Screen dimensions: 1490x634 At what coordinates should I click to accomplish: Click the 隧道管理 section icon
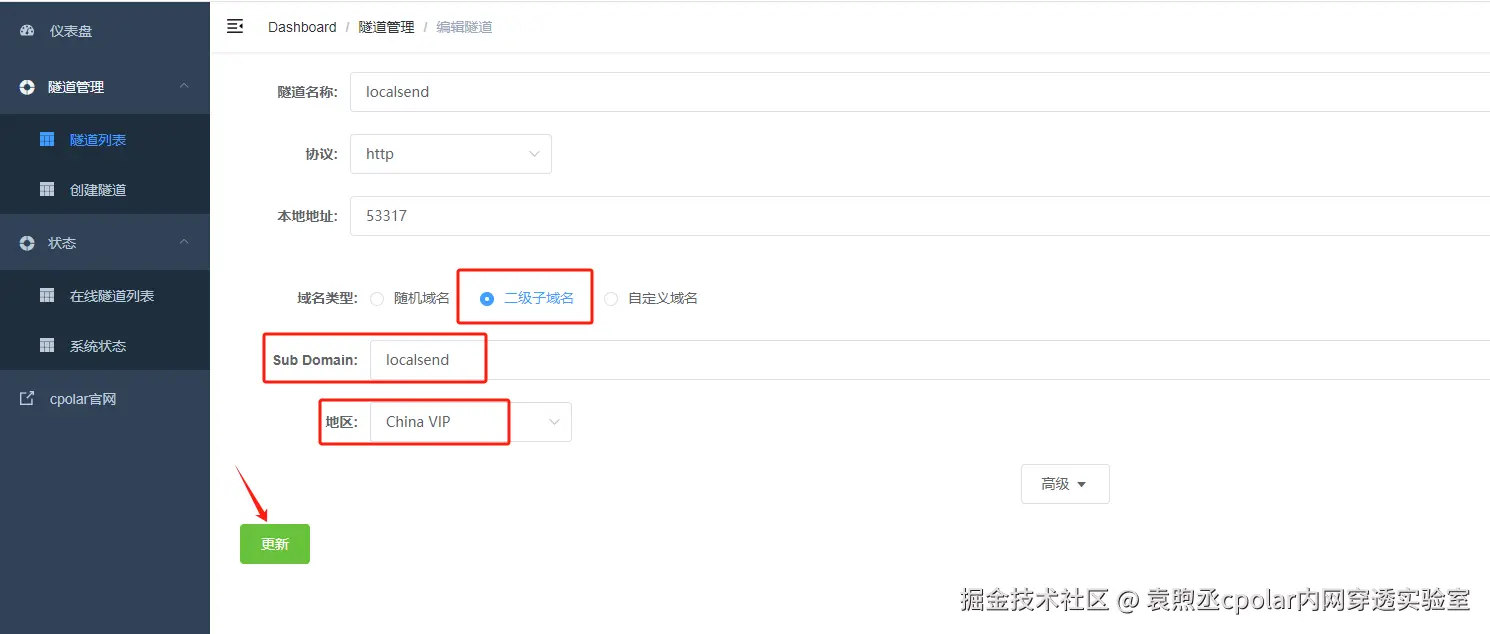(x=27, y=87)
